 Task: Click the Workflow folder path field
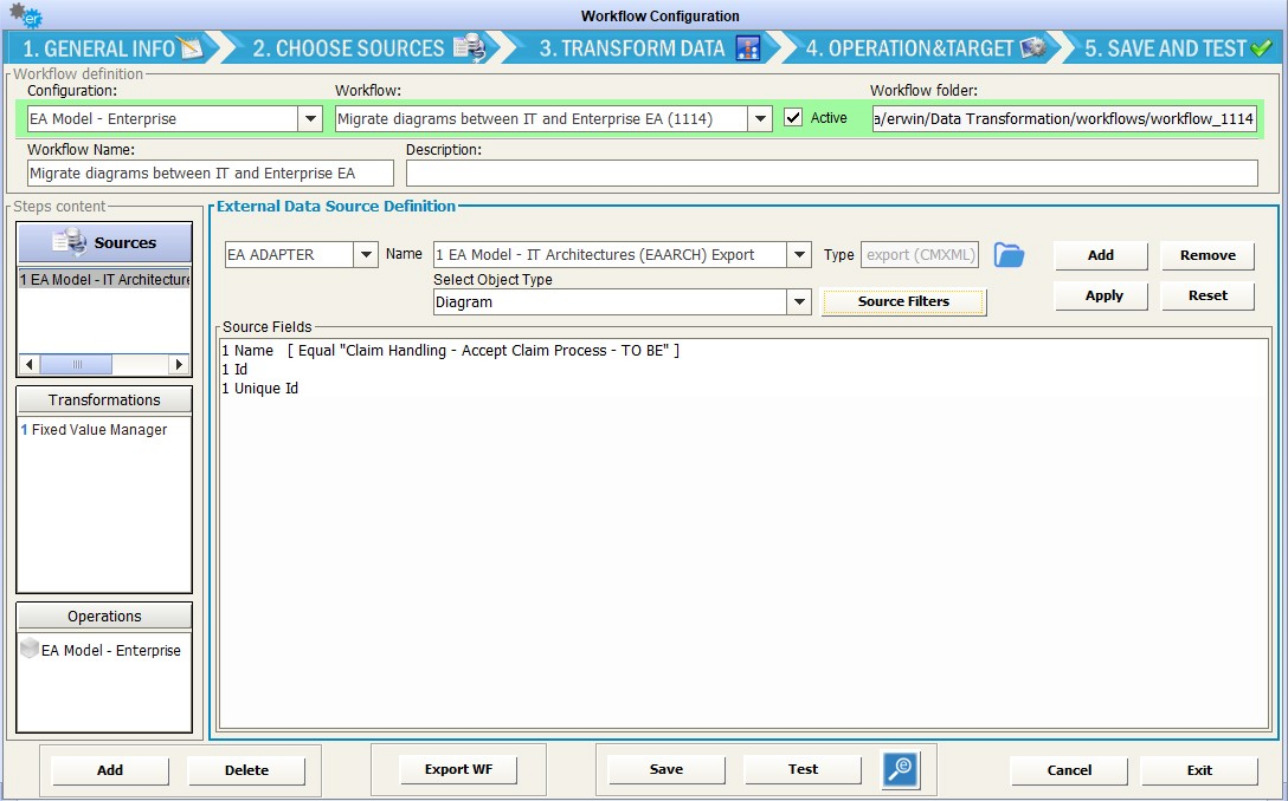coord(1064,119)
